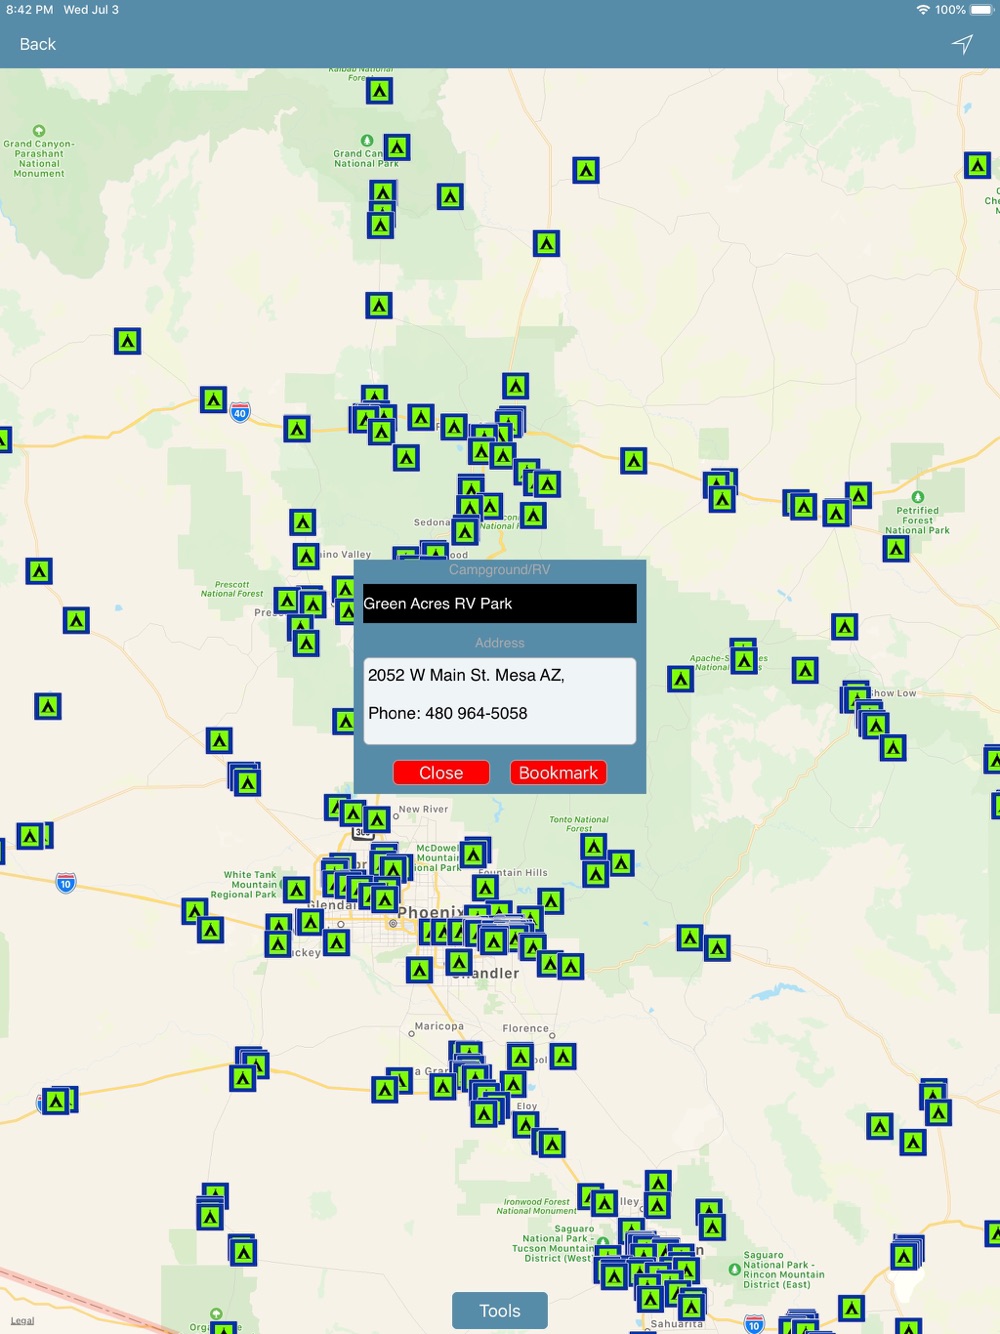Tap campground marker at Eloy
This screenshot has height=1334, width=1000.
[526, 1125]
